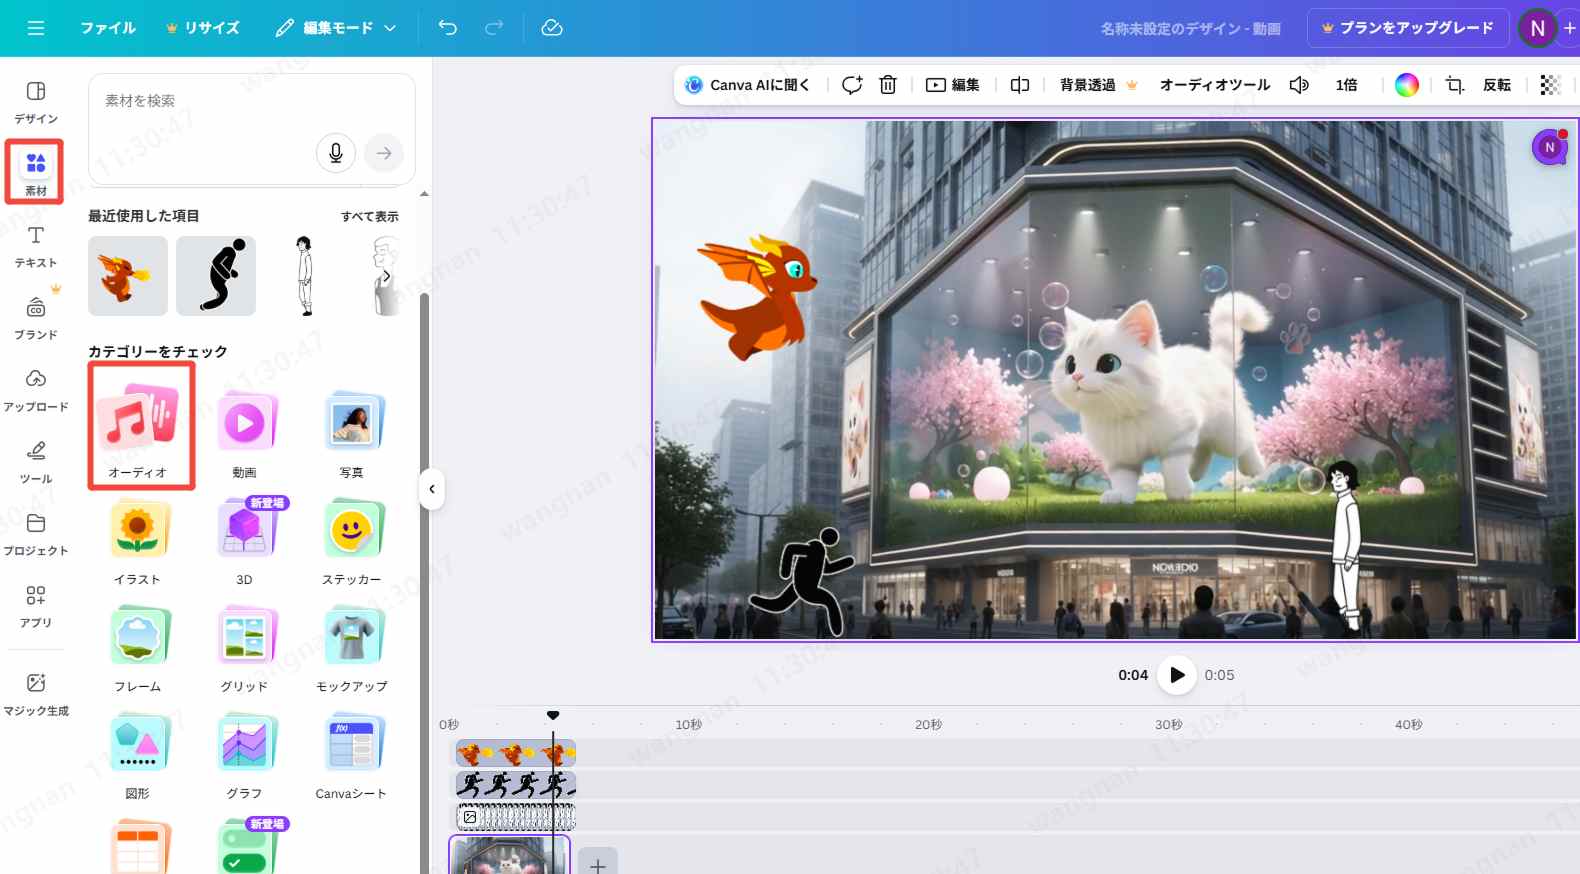This screenshot has width=1580, height=874.
Task: Click the volume speaker icon
Action: [x=1299, y=85]
